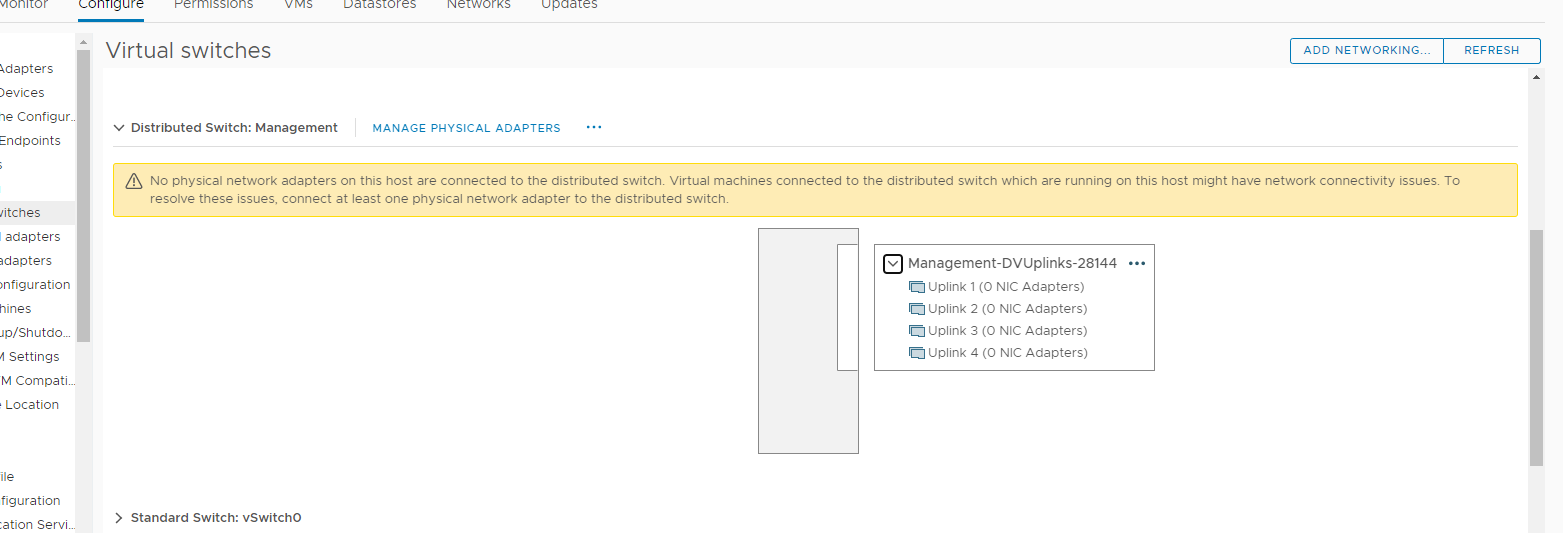1563x533 pixels.
Task: Click the Uplink 3 adapter icon
Action: (917, 331)
